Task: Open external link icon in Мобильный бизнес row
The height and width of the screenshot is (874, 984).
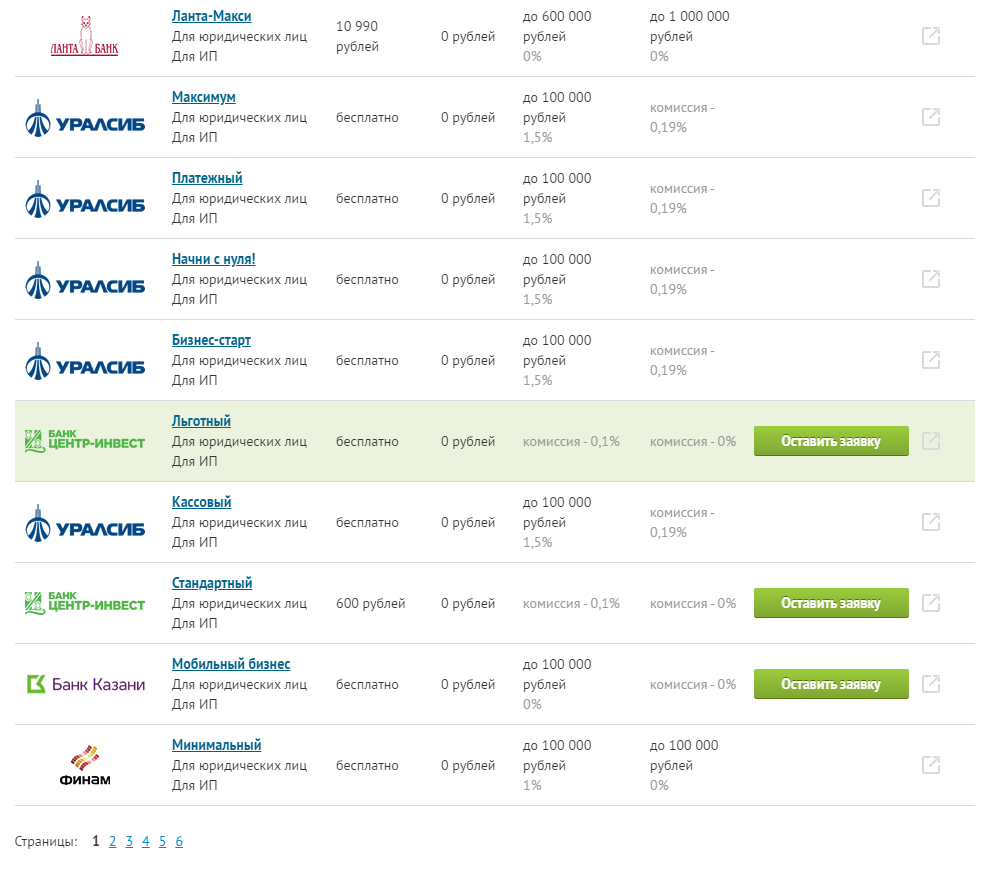Action: click(931, 683)
